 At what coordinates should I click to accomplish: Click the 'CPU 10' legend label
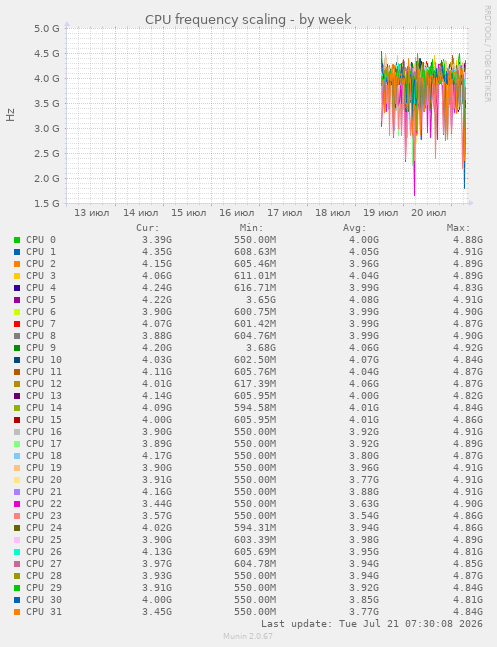pyautogui.click(x=44, y=359)
